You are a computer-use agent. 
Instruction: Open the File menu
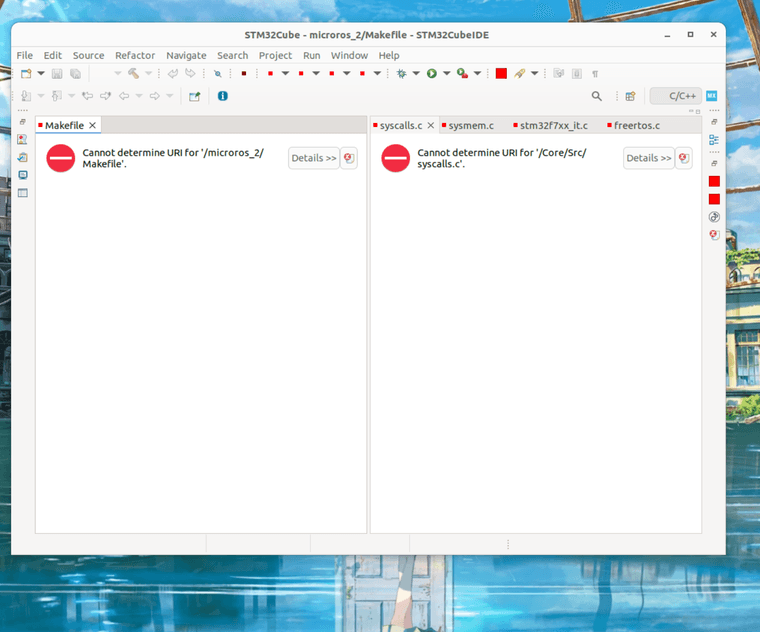(25, 55)
